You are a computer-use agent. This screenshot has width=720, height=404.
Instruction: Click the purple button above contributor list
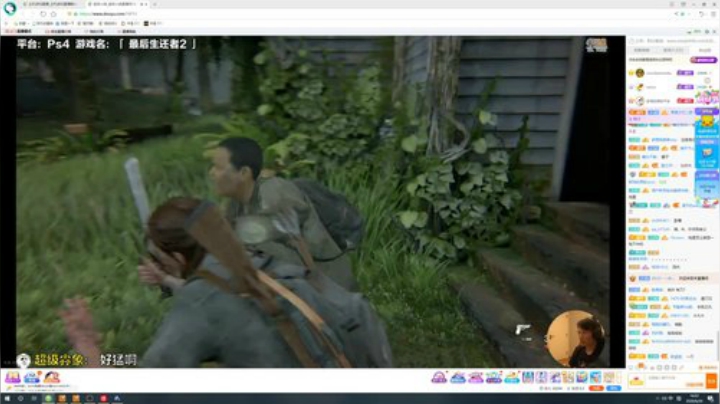click(x=703, y=60)
